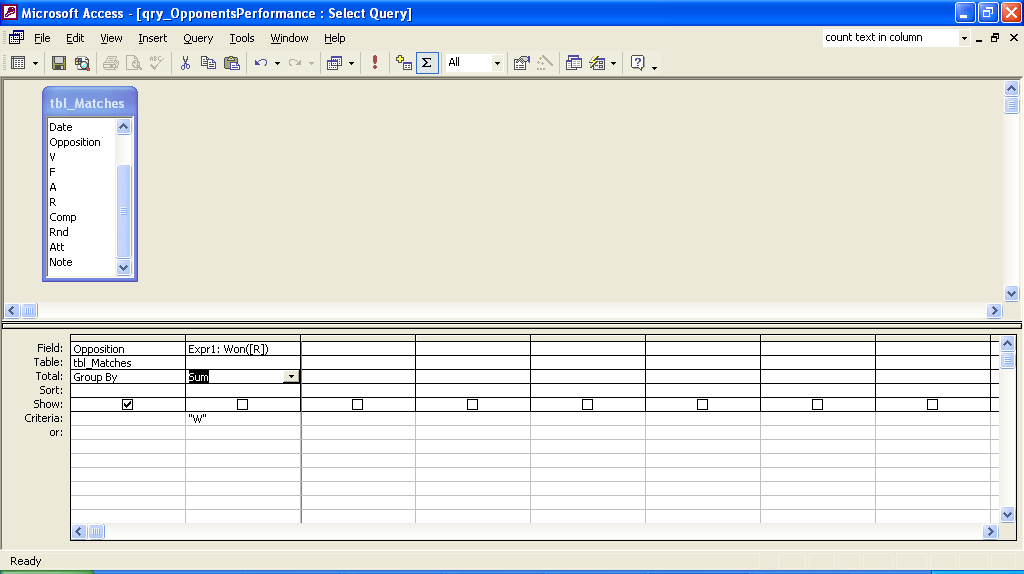Image resolution: width=1024 pixels, height=574 pixels.
Task: Cut selection with scissors icon
Action: tap(185, 63)
